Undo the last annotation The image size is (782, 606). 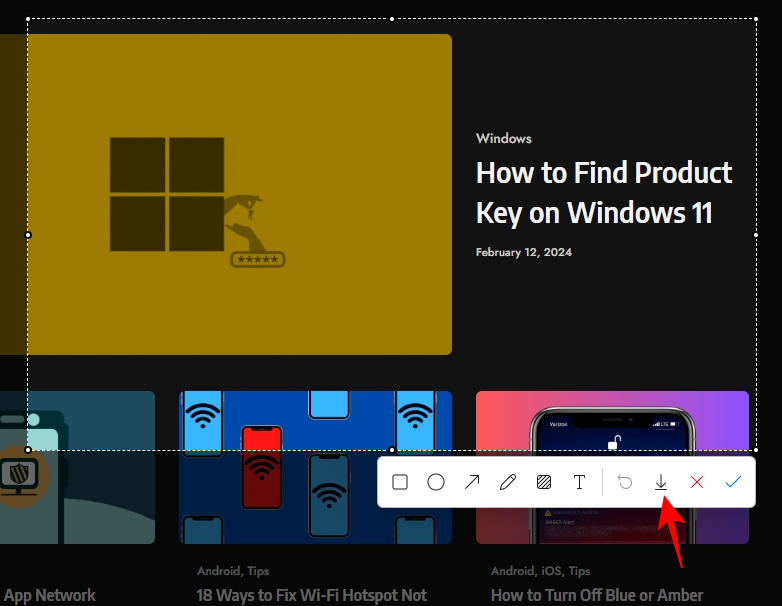click(x=625, y=482)
